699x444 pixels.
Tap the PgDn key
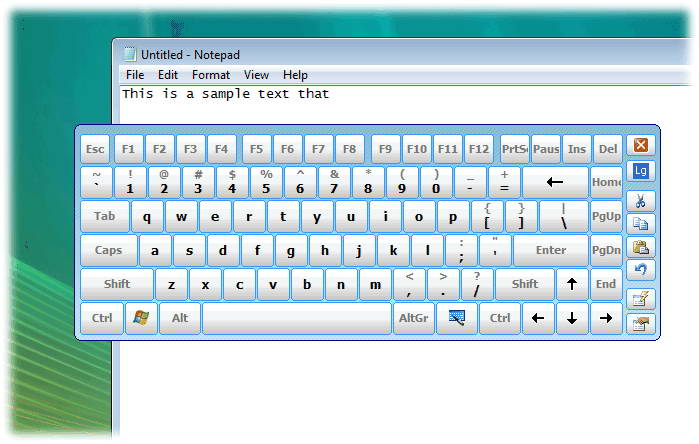coord(606,250)
